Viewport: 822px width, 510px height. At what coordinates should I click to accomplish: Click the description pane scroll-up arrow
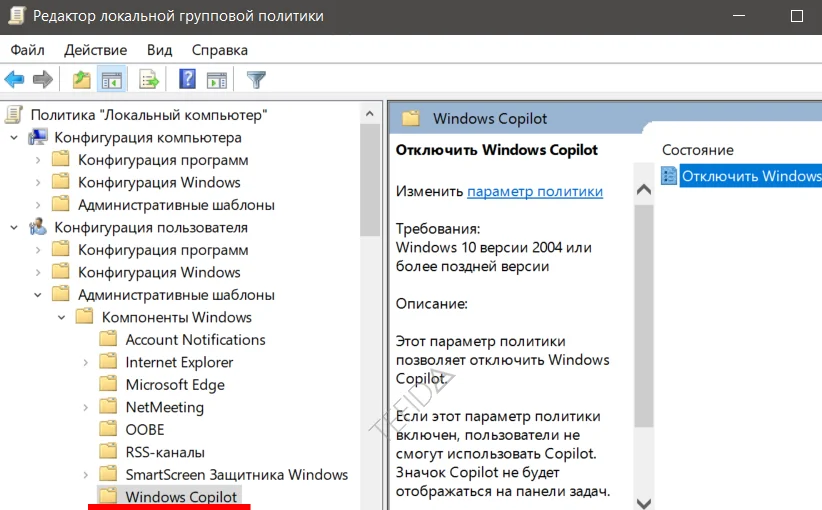click(x=643, y=189)
